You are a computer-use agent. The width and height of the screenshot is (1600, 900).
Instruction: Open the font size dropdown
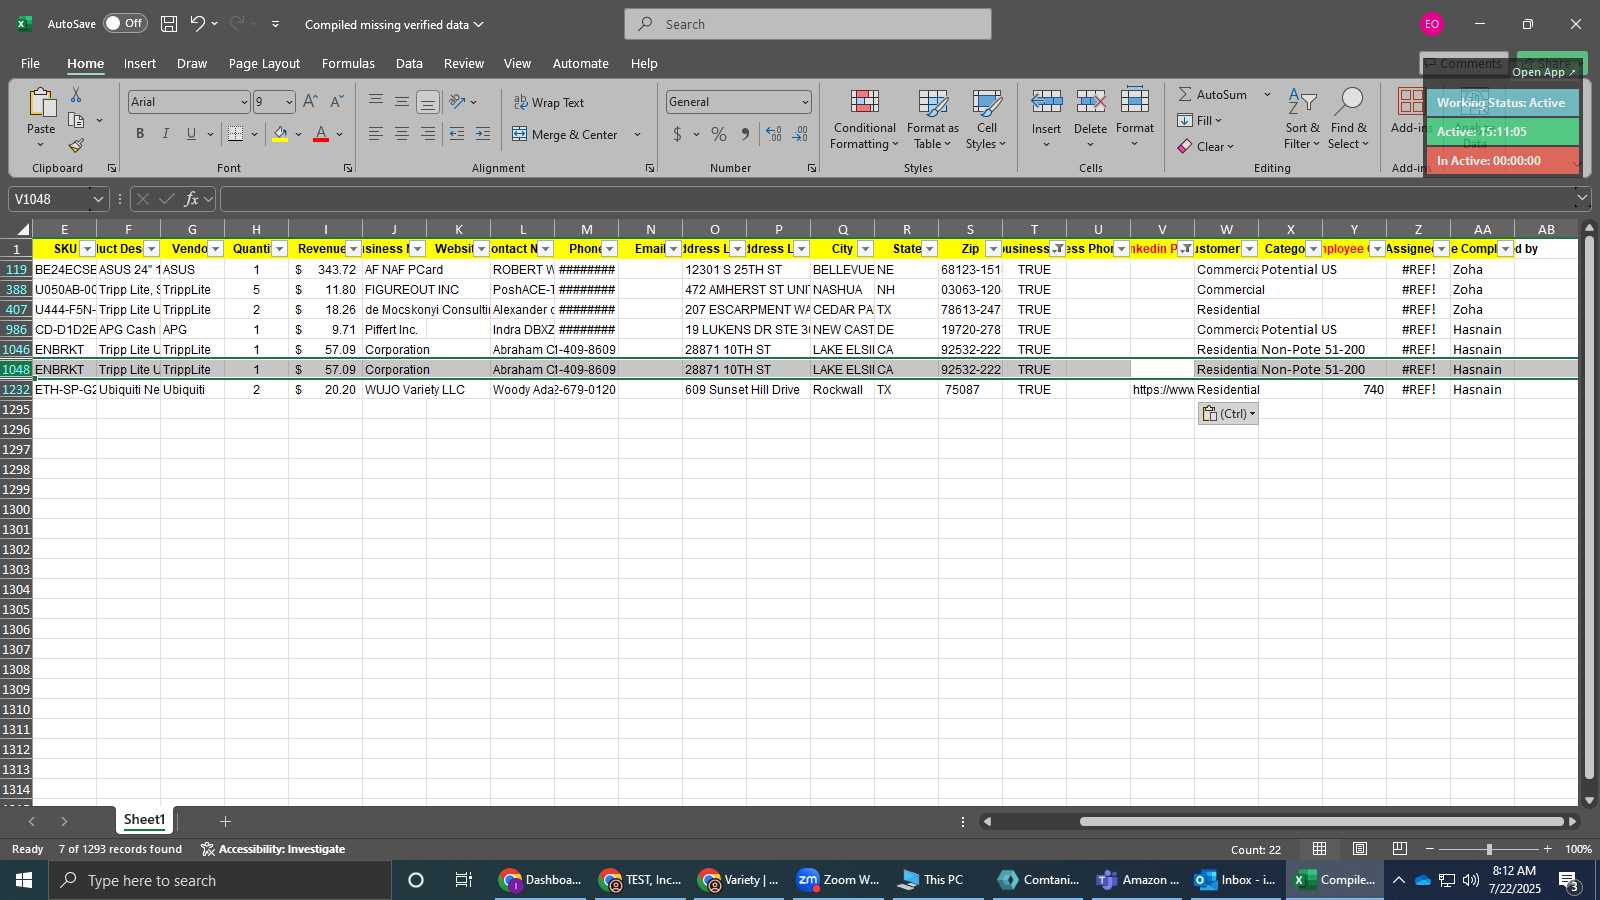pyautogui.click(x=289, y=102)
